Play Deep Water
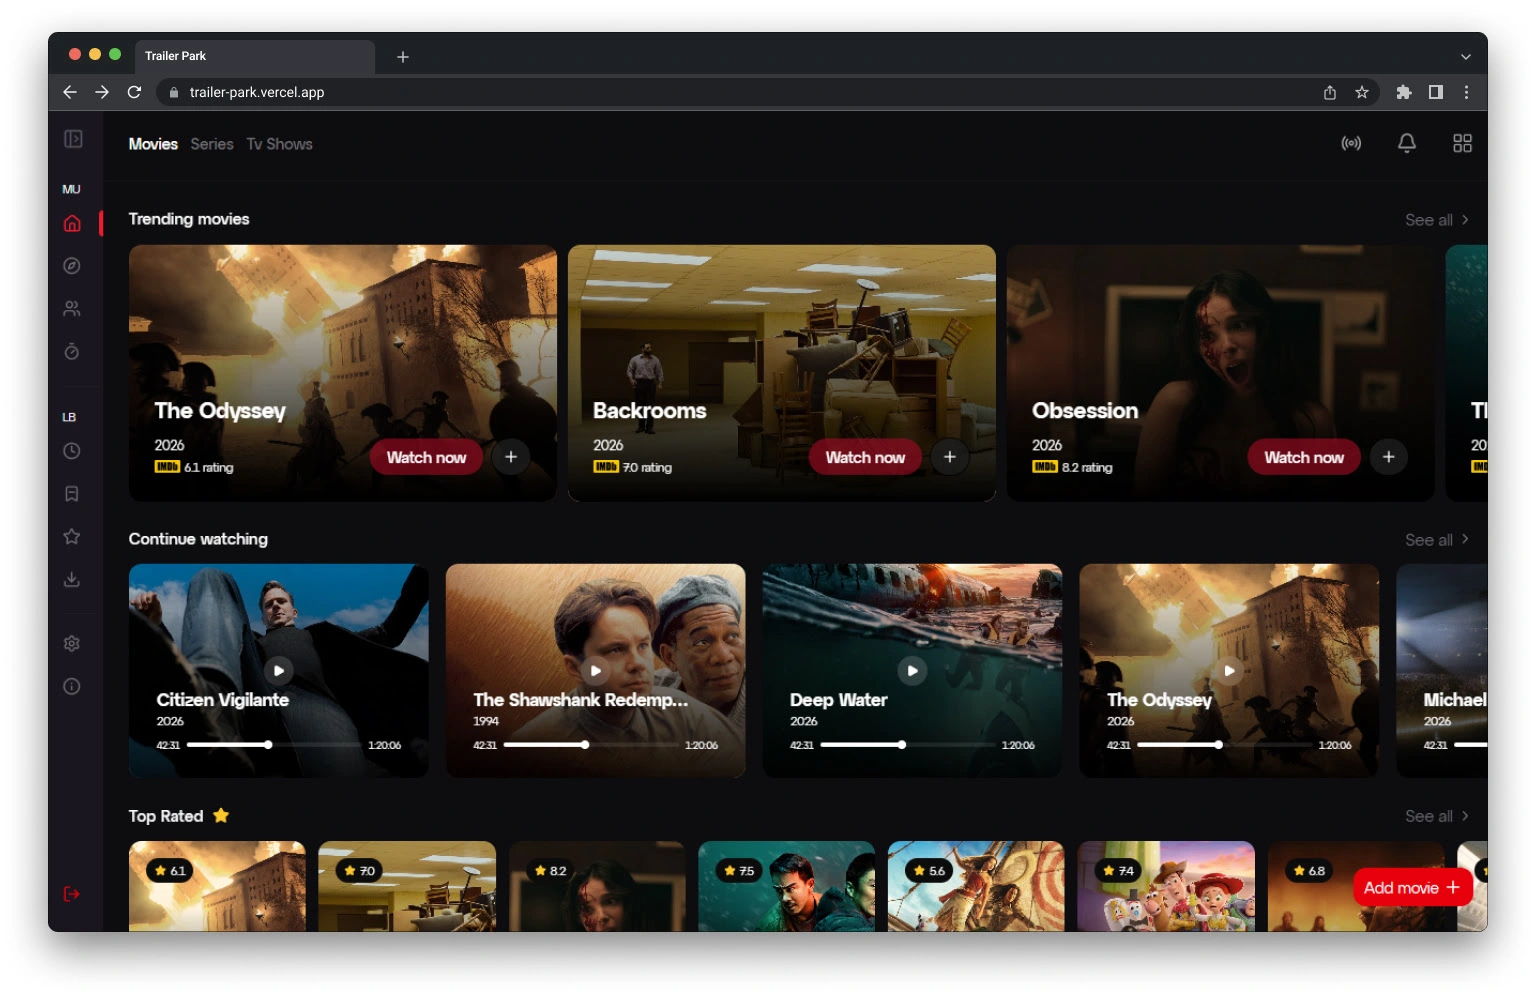 coord(912,670)
